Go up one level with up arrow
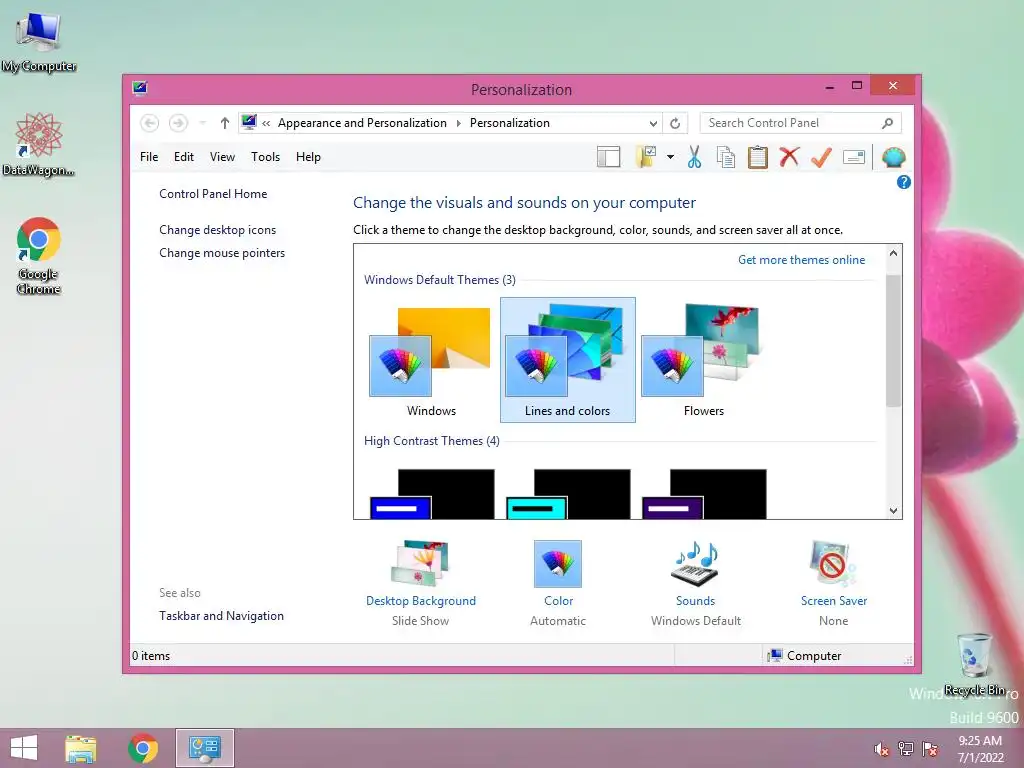This screenshot has width=1024, height=768. [x=225, y=123]
